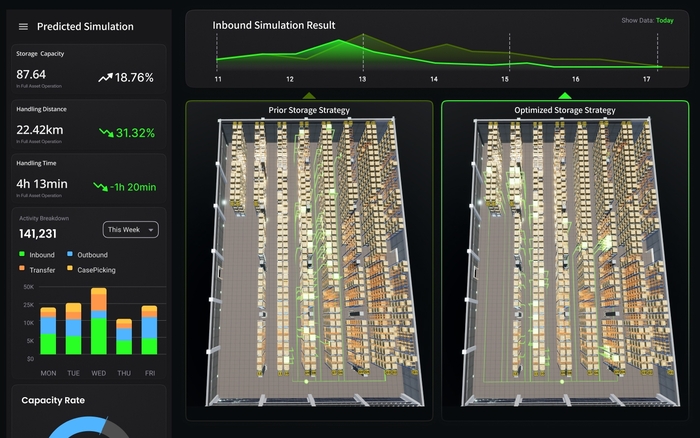
Task: Open the hamburger menu beside Predicted Simulation
Action: (23, 27)
